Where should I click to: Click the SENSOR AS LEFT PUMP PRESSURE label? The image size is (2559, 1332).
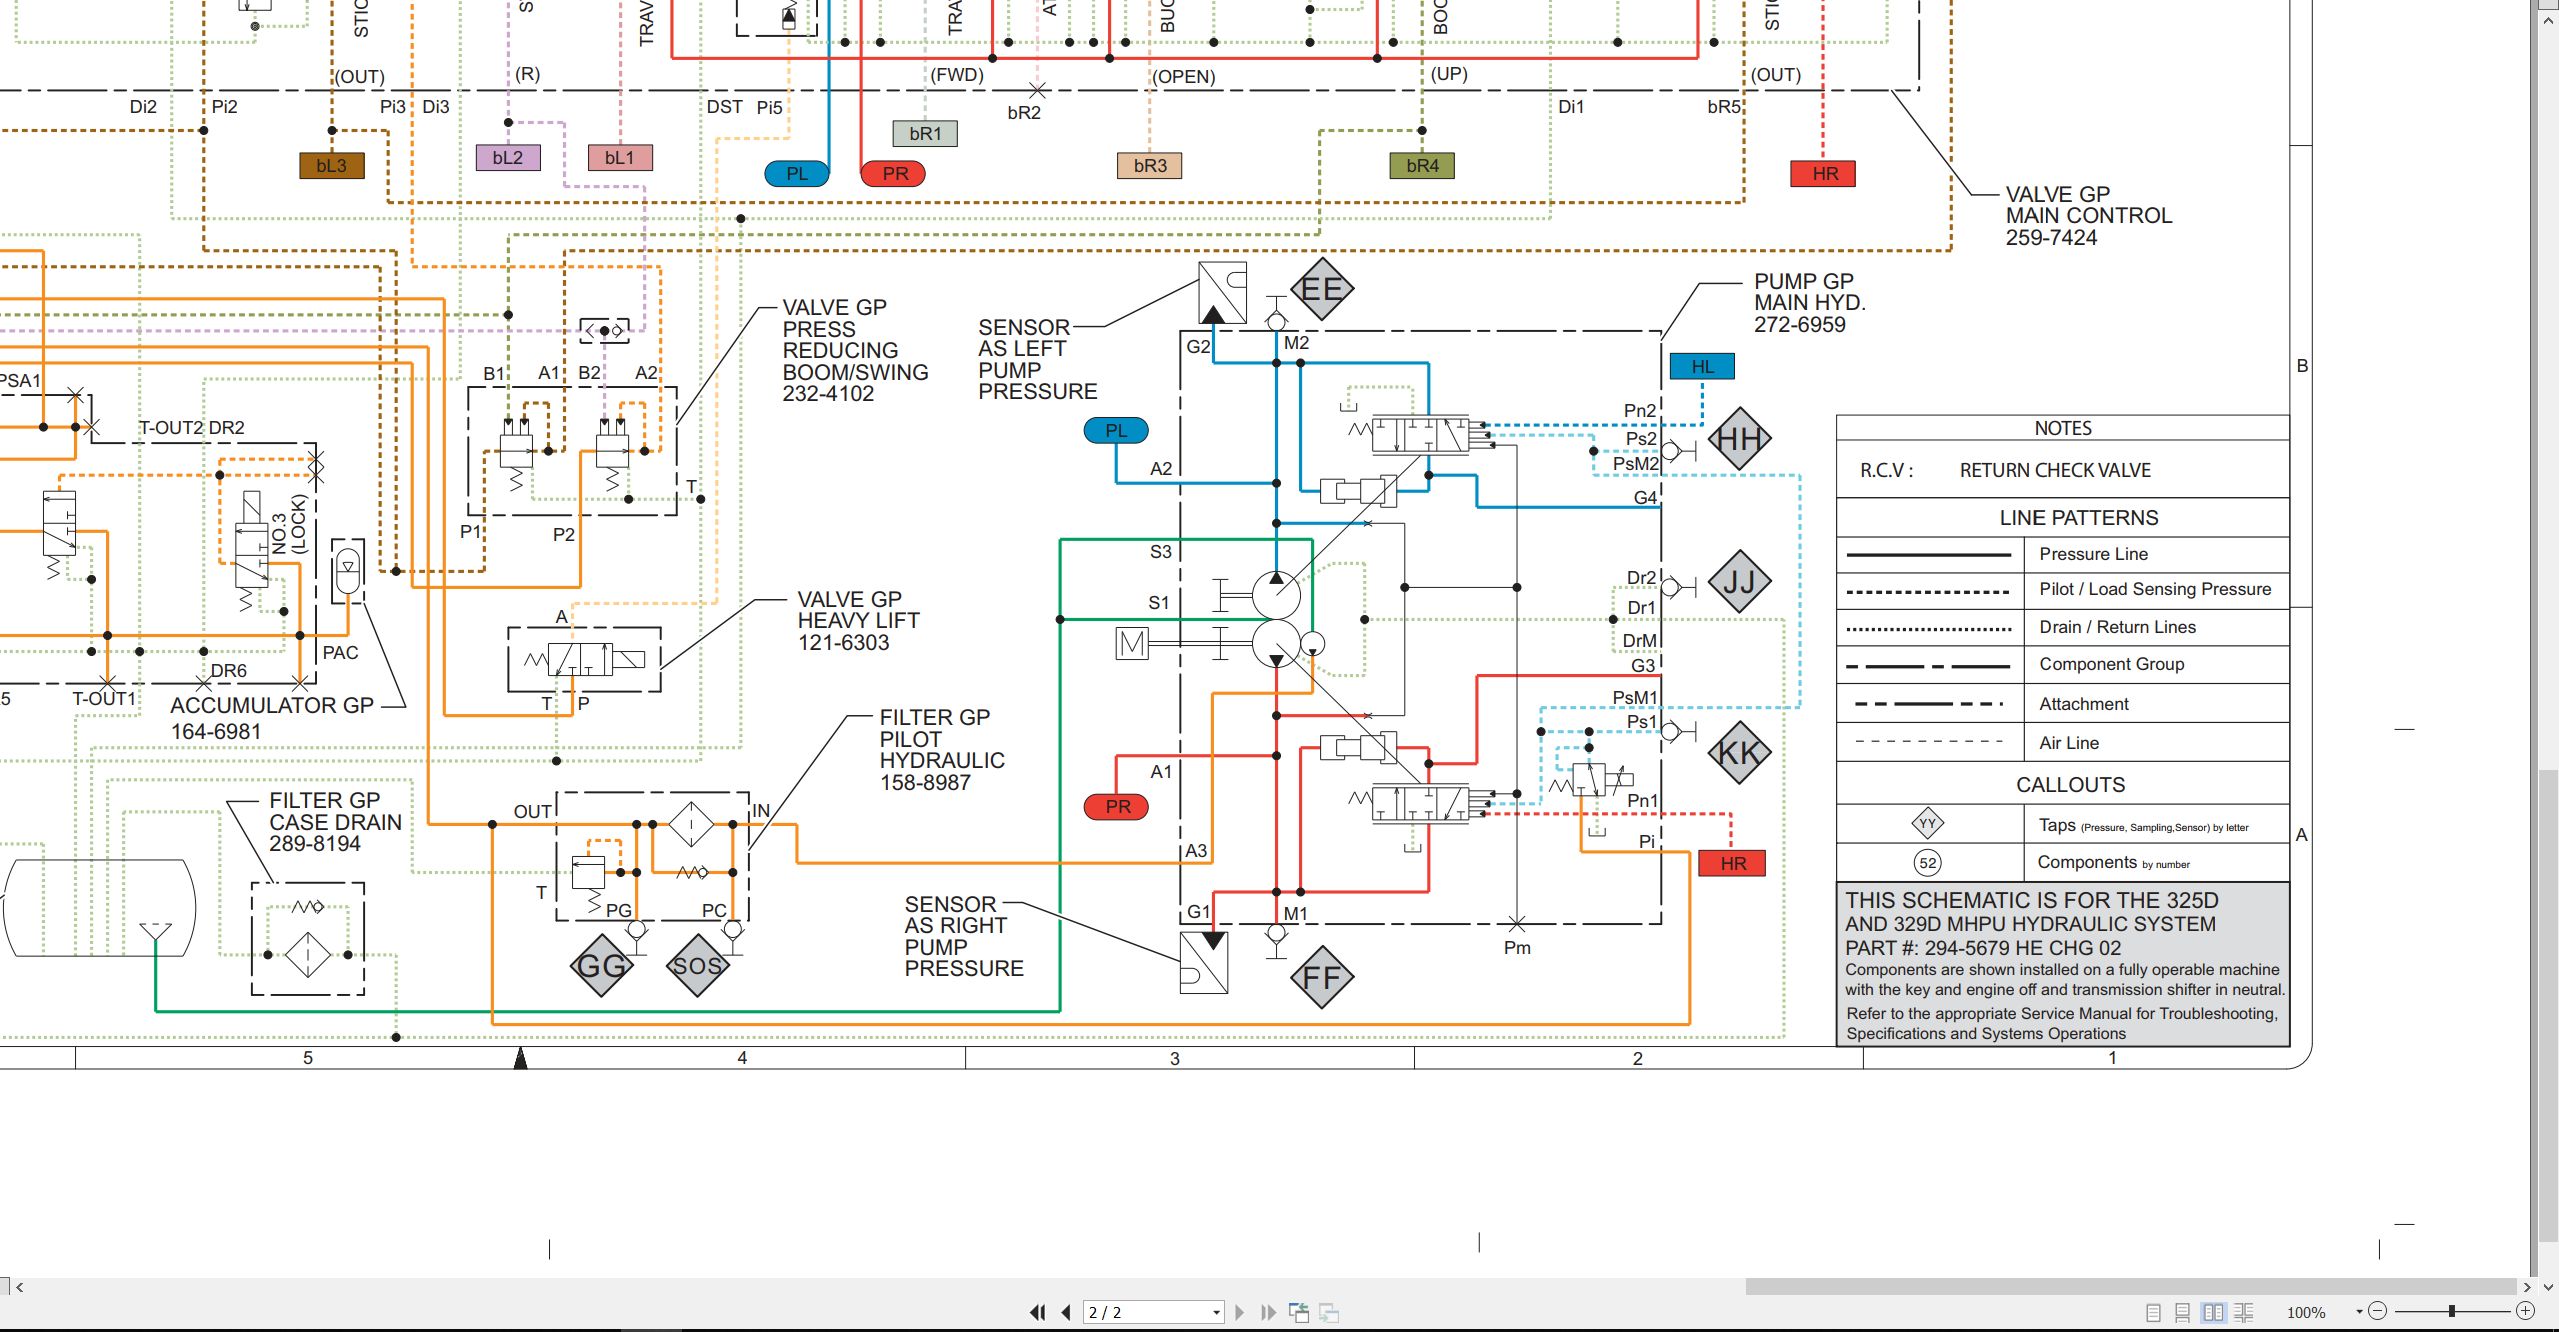click(1037, 360)
